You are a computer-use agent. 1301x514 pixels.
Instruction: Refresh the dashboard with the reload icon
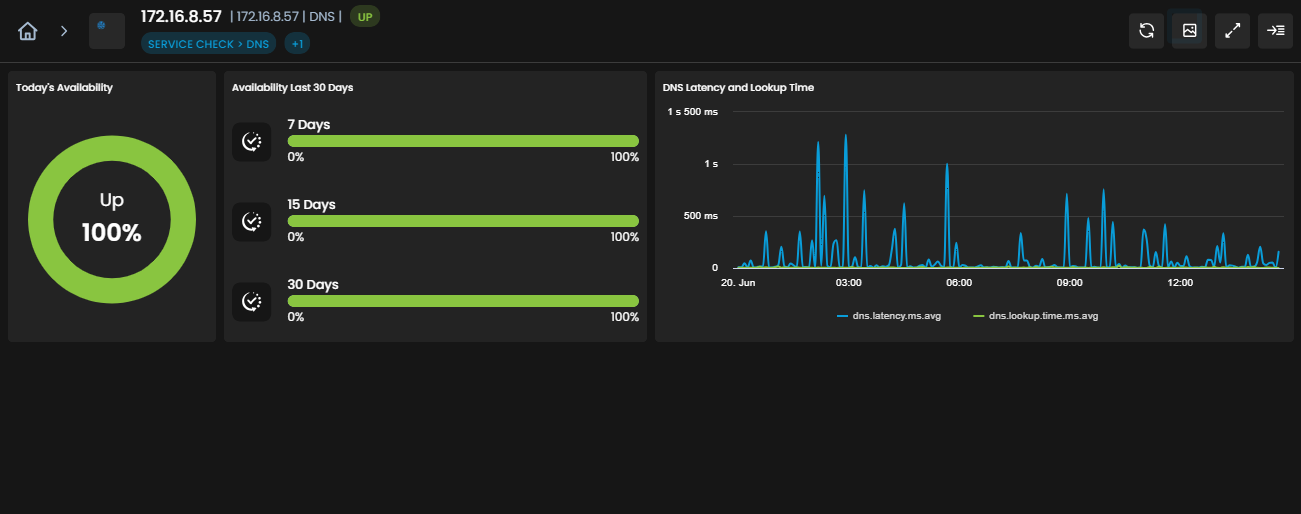pyautogui.click(x=1146, y=31)
